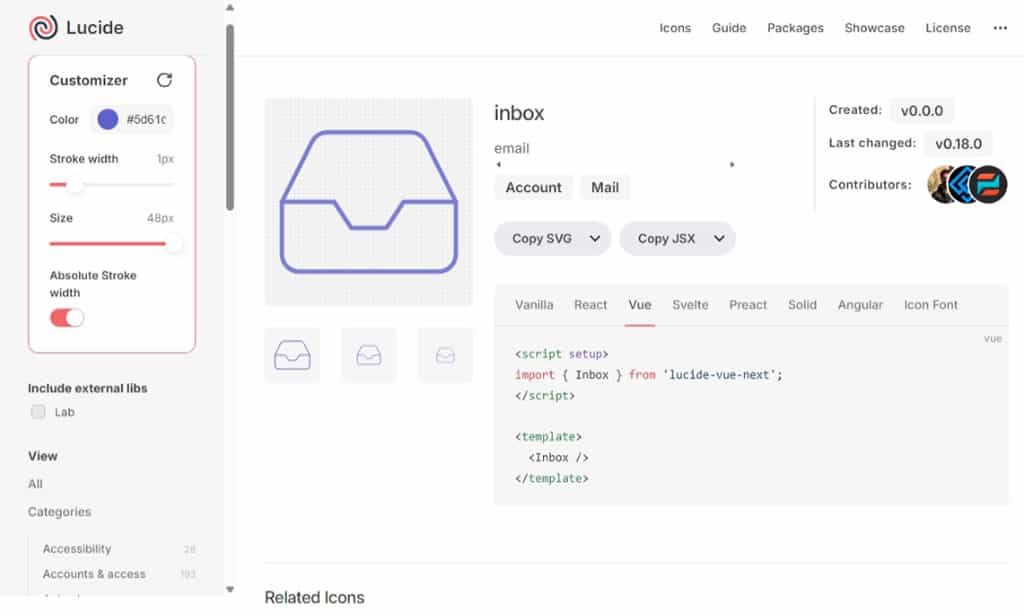Switch to the Vanilla code tab
The height and width of the screenshot is (615, 1024).
[534, 305]
